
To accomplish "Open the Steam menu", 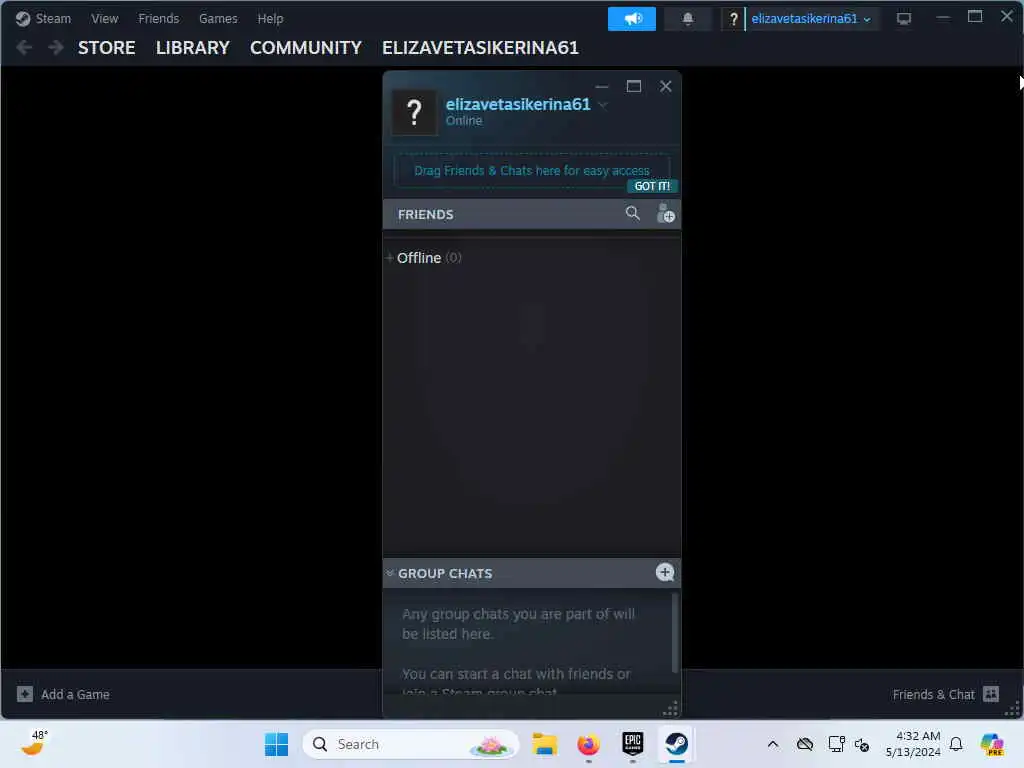I will pos(53,18).
